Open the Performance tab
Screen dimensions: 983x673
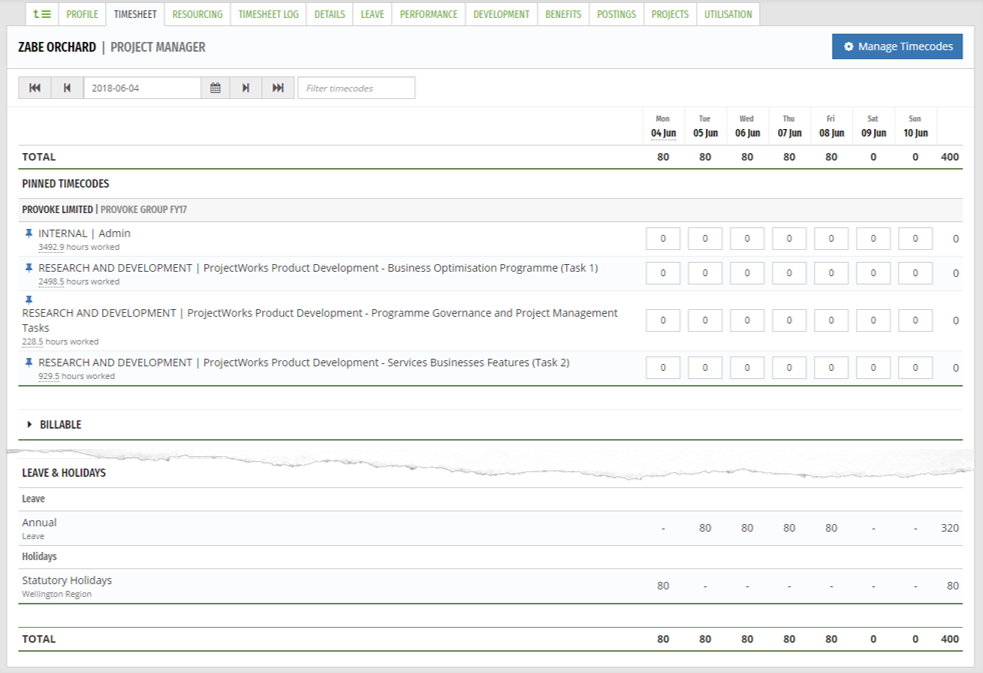click(x=429, y=14)
